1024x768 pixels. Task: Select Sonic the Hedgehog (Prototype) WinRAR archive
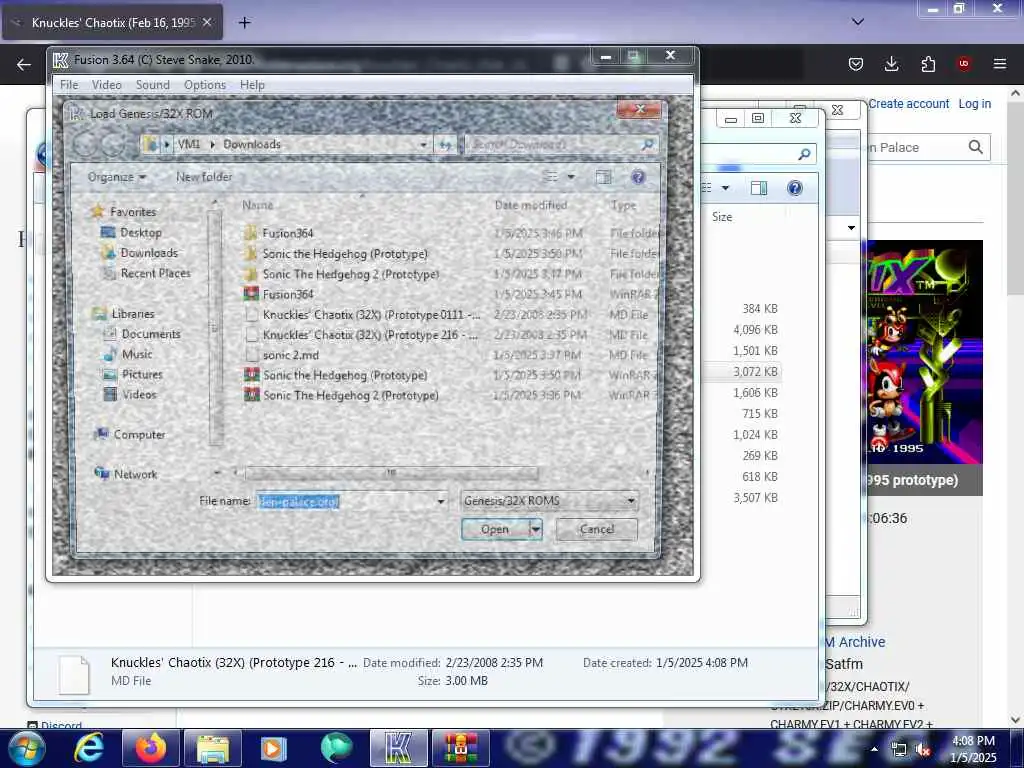(336, 375)
